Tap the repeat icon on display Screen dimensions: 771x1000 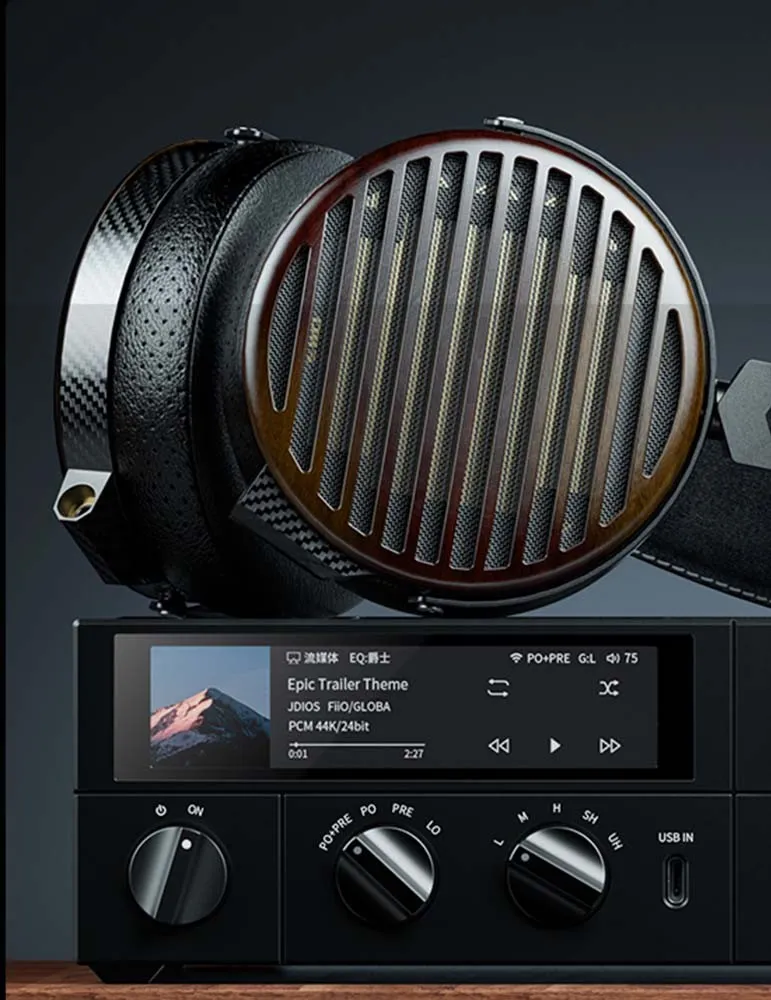click(498, 688)
